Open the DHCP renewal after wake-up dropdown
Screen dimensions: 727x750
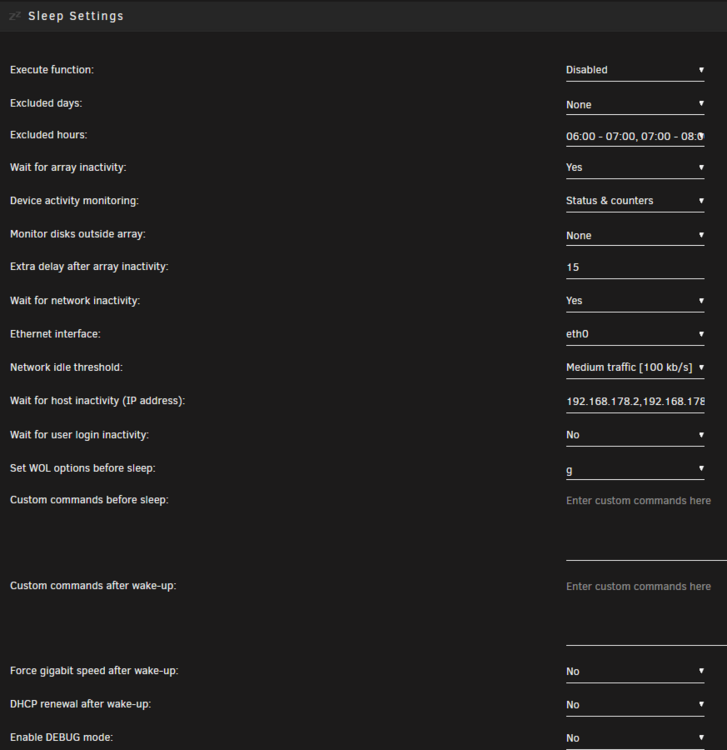coord(635,705)
